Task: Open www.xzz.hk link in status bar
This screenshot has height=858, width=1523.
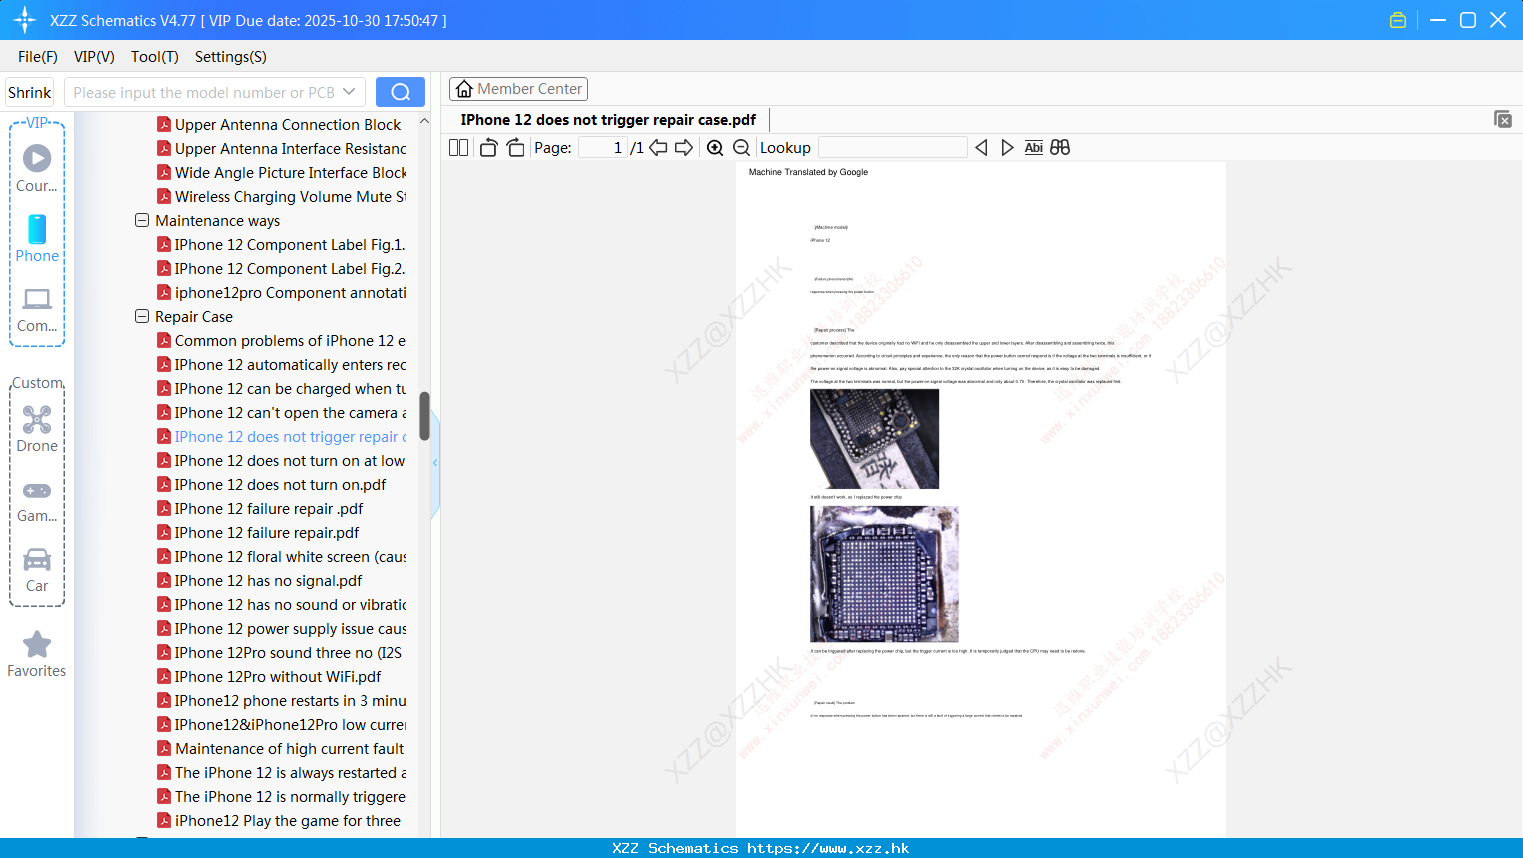Action: (828, 848)
